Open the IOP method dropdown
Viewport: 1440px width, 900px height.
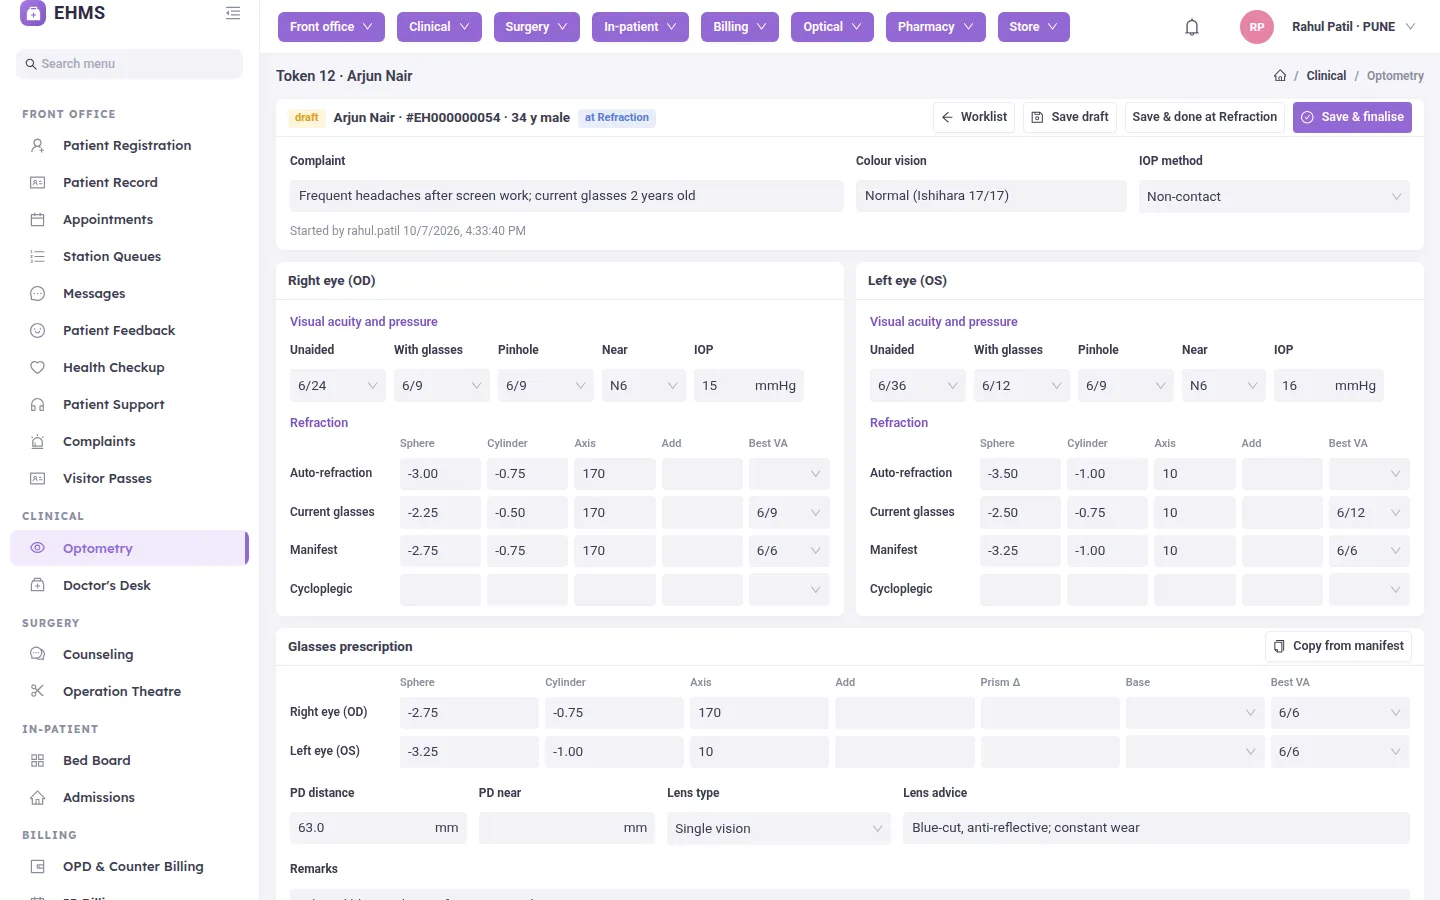[1274, 196]
